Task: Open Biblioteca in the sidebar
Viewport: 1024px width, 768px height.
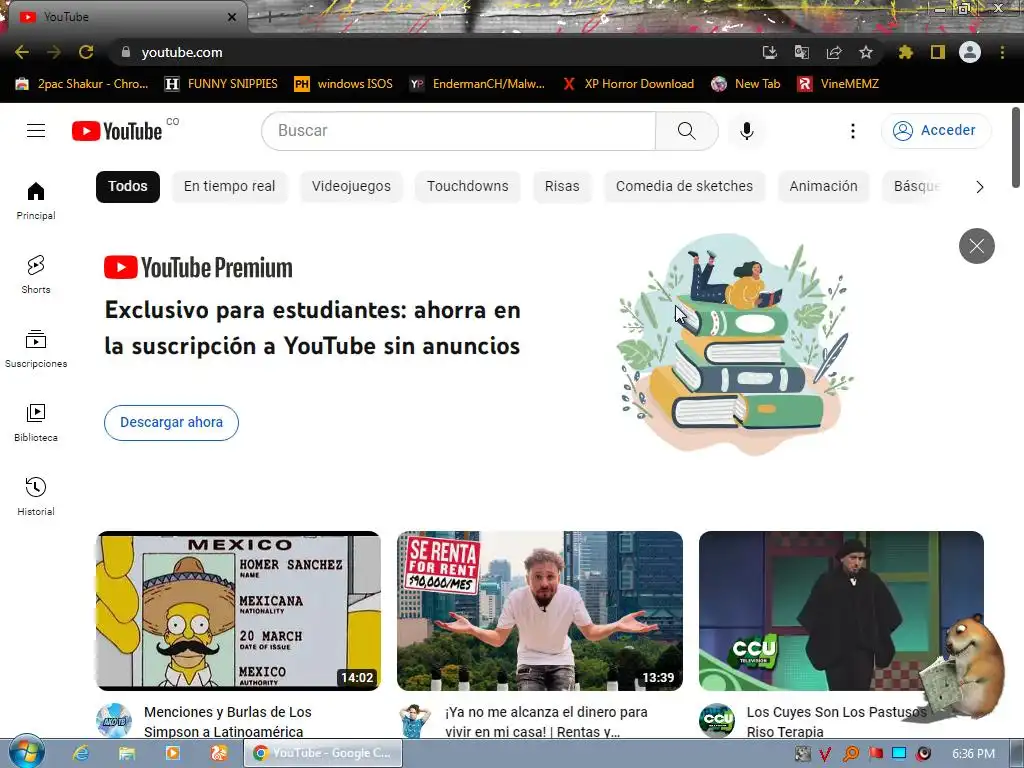Action: point(36,423)
